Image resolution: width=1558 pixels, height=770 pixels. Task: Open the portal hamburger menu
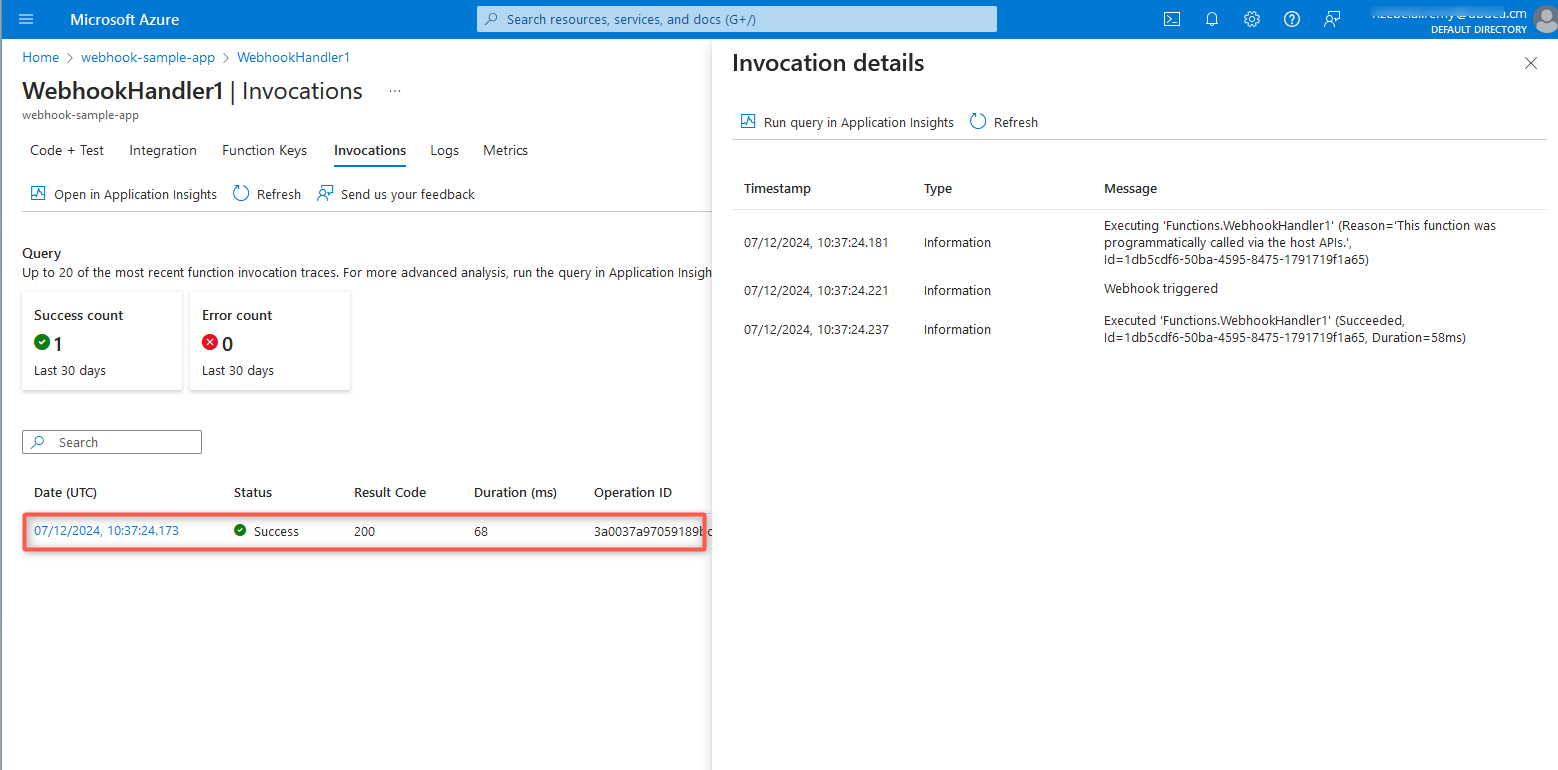tap(26, 19)
